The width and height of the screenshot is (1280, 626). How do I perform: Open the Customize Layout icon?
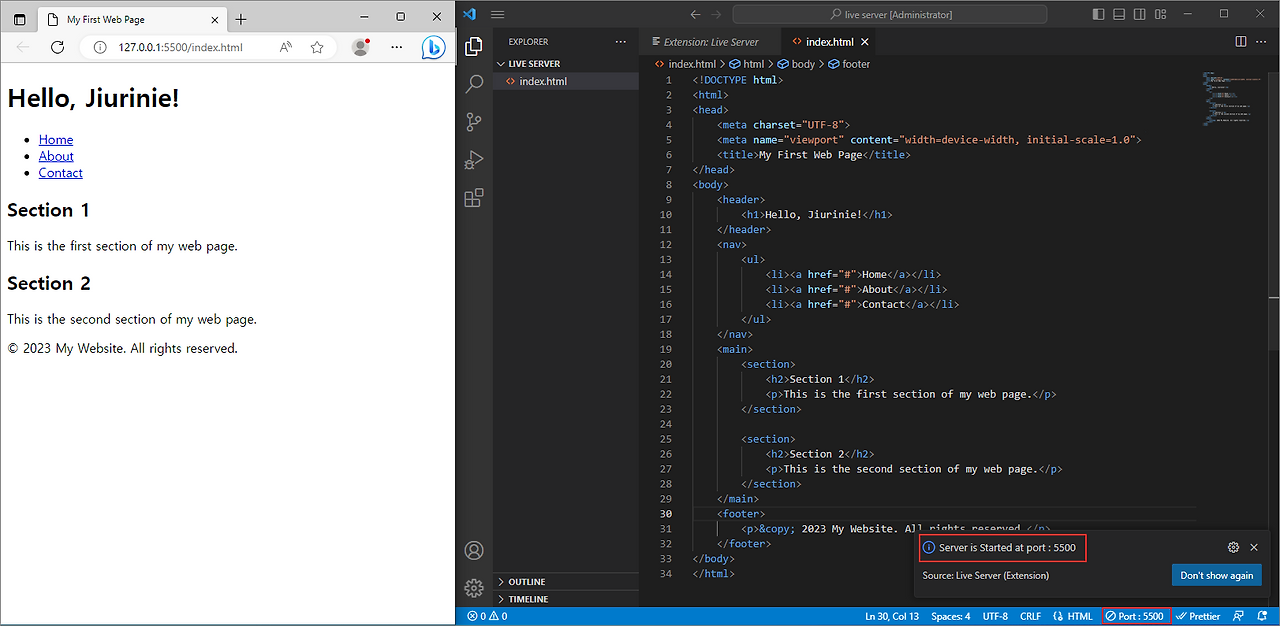click(1160, 14)
